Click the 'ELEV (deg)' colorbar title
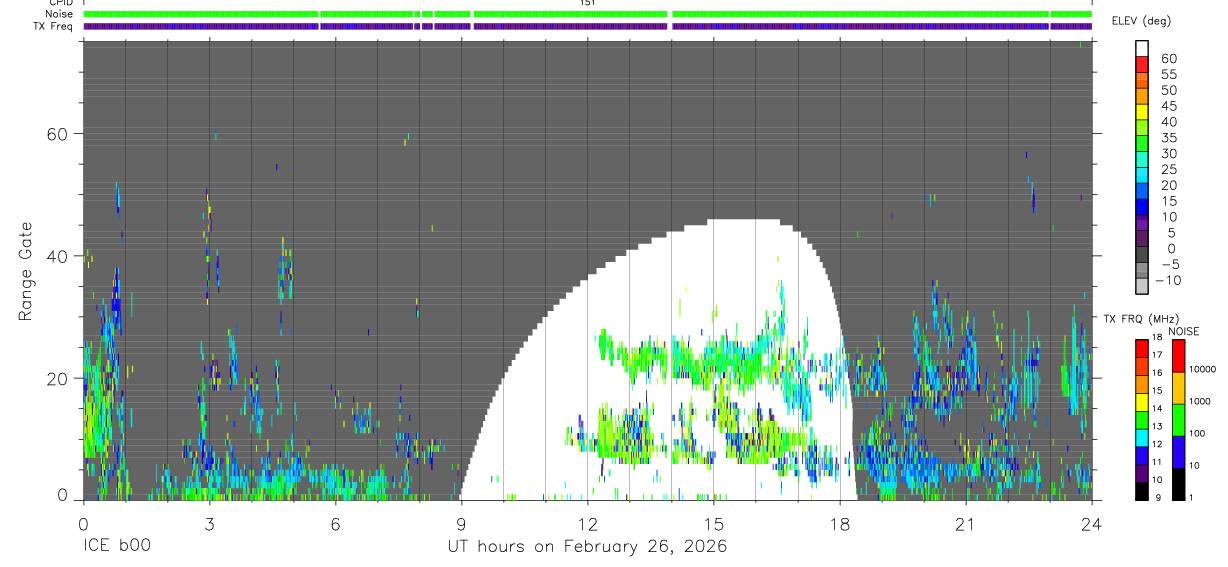Image resolution: width=1228 pixels, height=567 pixels. tap(1142, 21)
